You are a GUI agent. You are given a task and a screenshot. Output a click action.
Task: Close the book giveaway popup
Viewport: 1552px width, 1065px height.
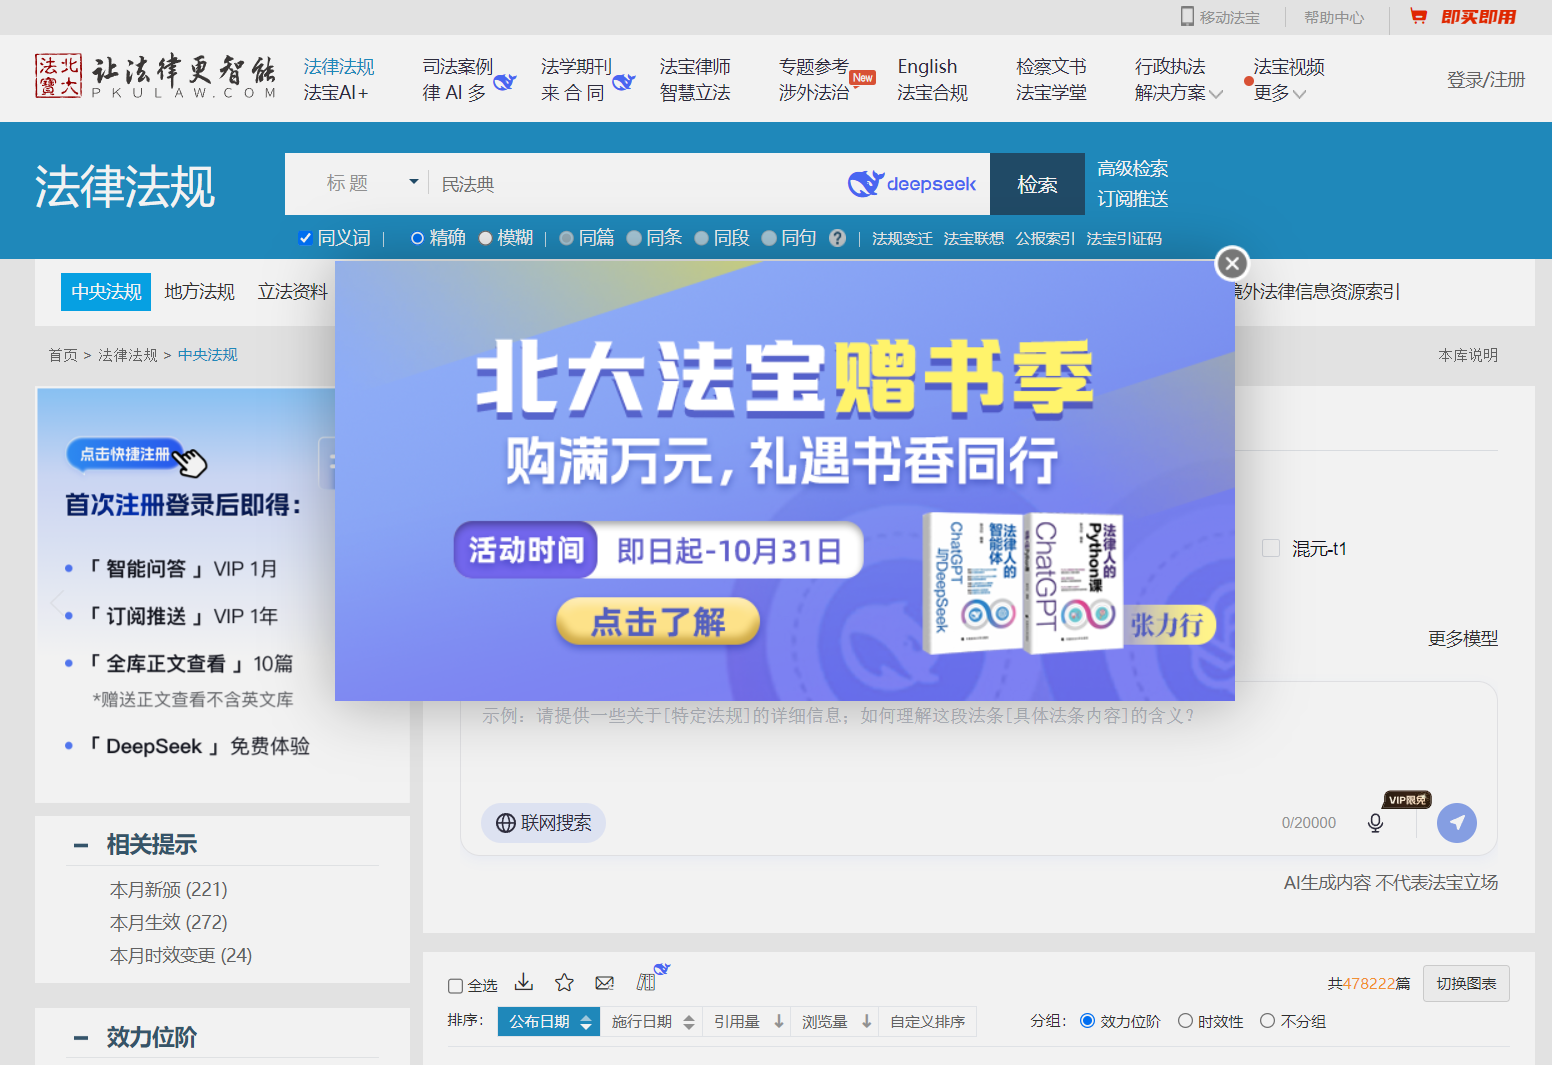[x=1232, y=263]
